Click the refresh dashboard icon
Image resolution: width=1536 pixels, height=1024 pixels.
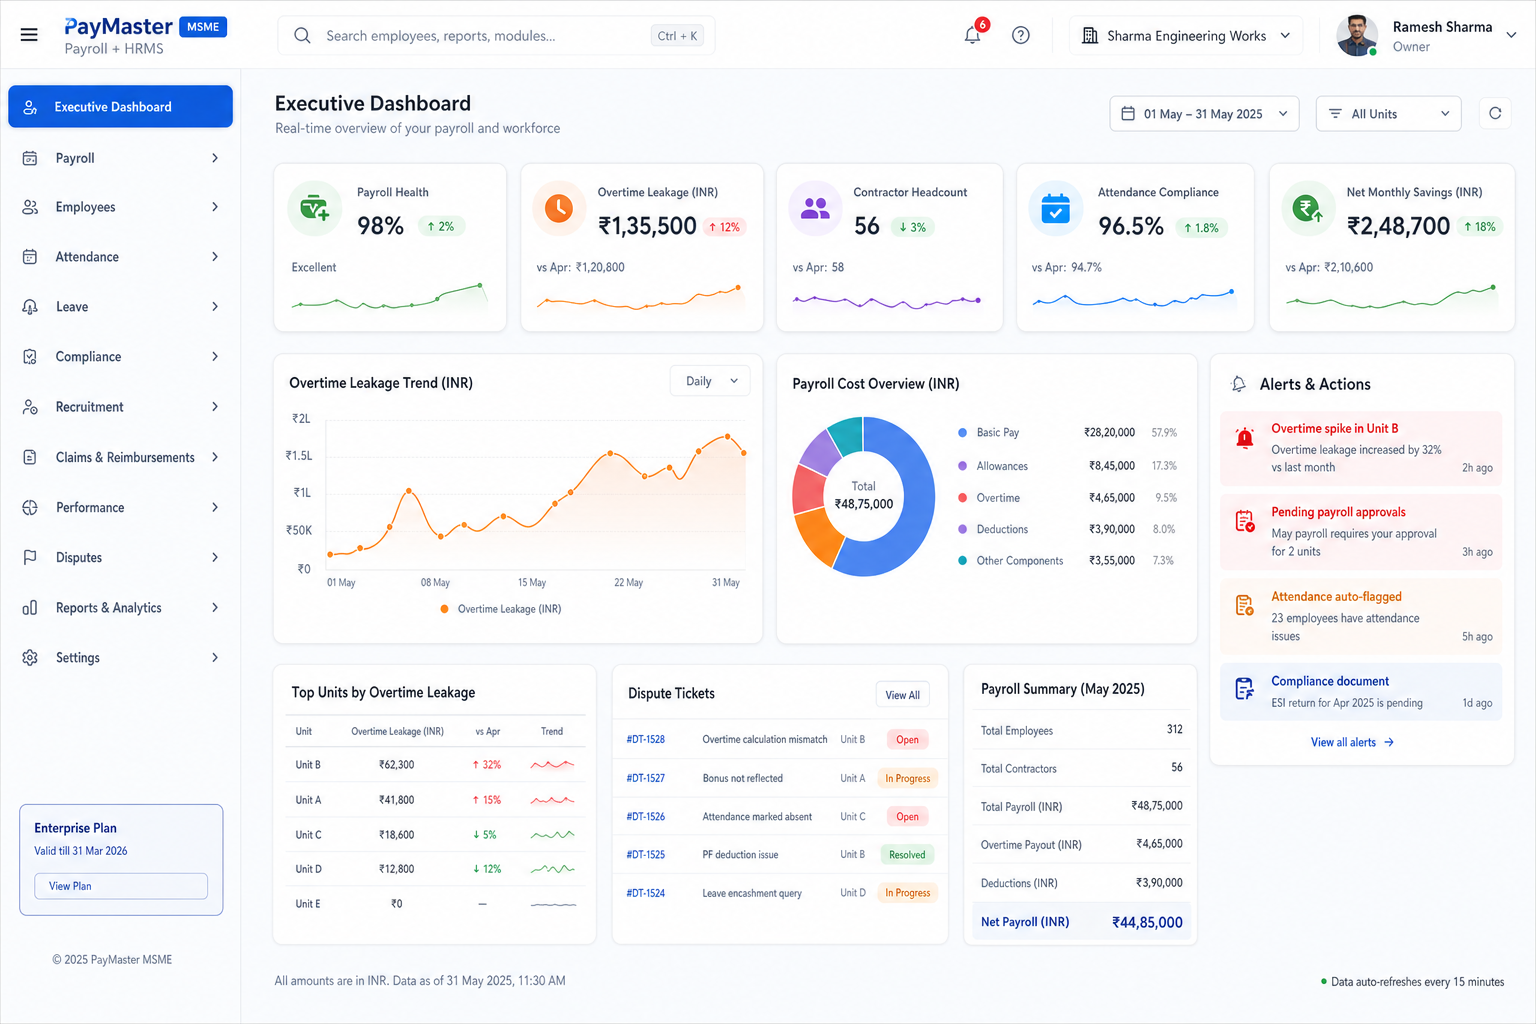pos(1495,114)
